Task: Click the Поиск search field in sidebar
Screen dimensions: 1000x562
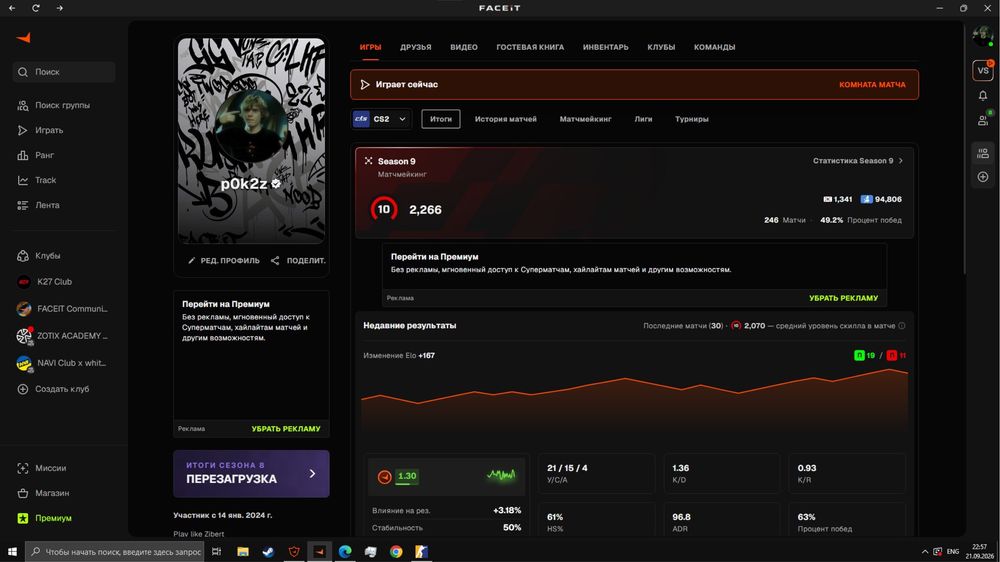Action: [64, 72]
